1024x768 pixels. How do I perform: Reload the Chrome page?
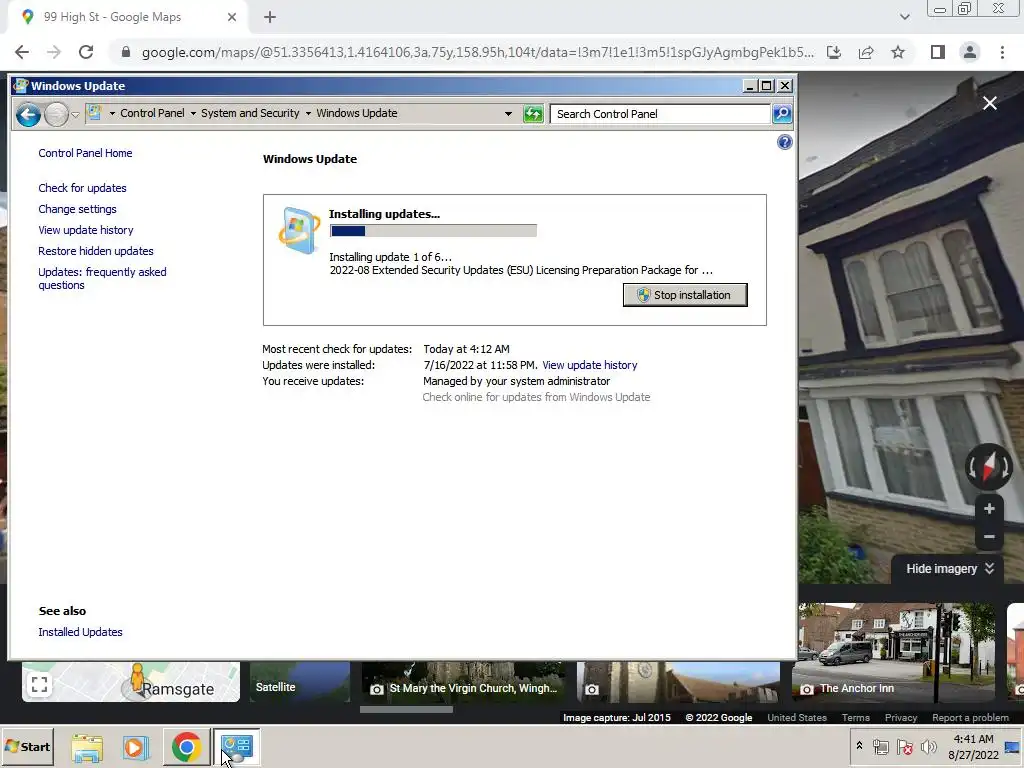click(x=86, y=52)
